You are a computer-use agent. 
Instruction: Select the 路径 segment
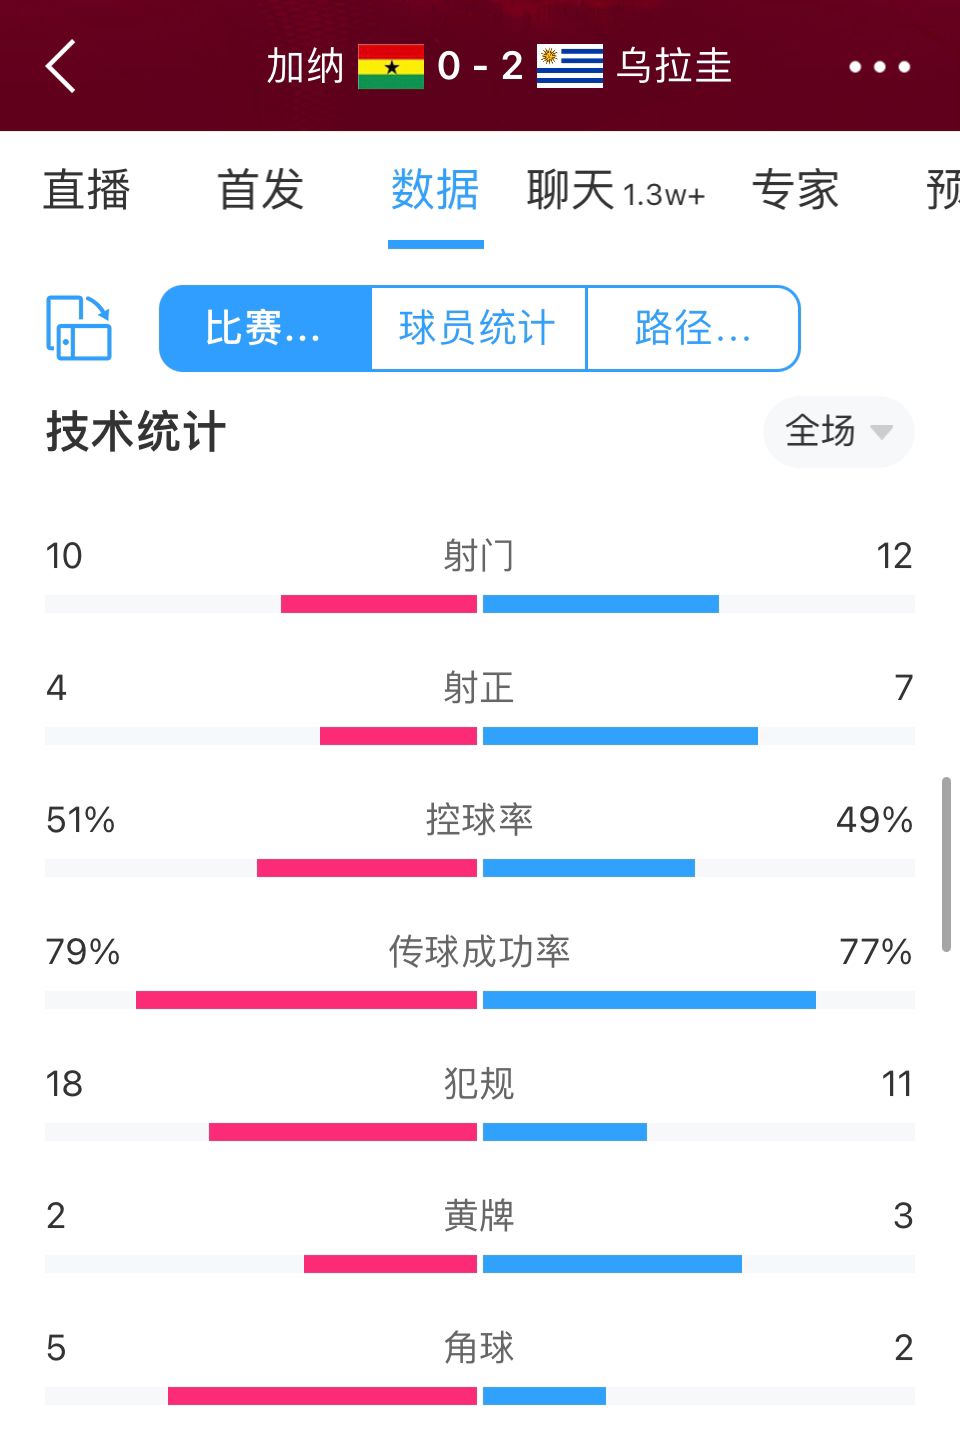point(693,328)
